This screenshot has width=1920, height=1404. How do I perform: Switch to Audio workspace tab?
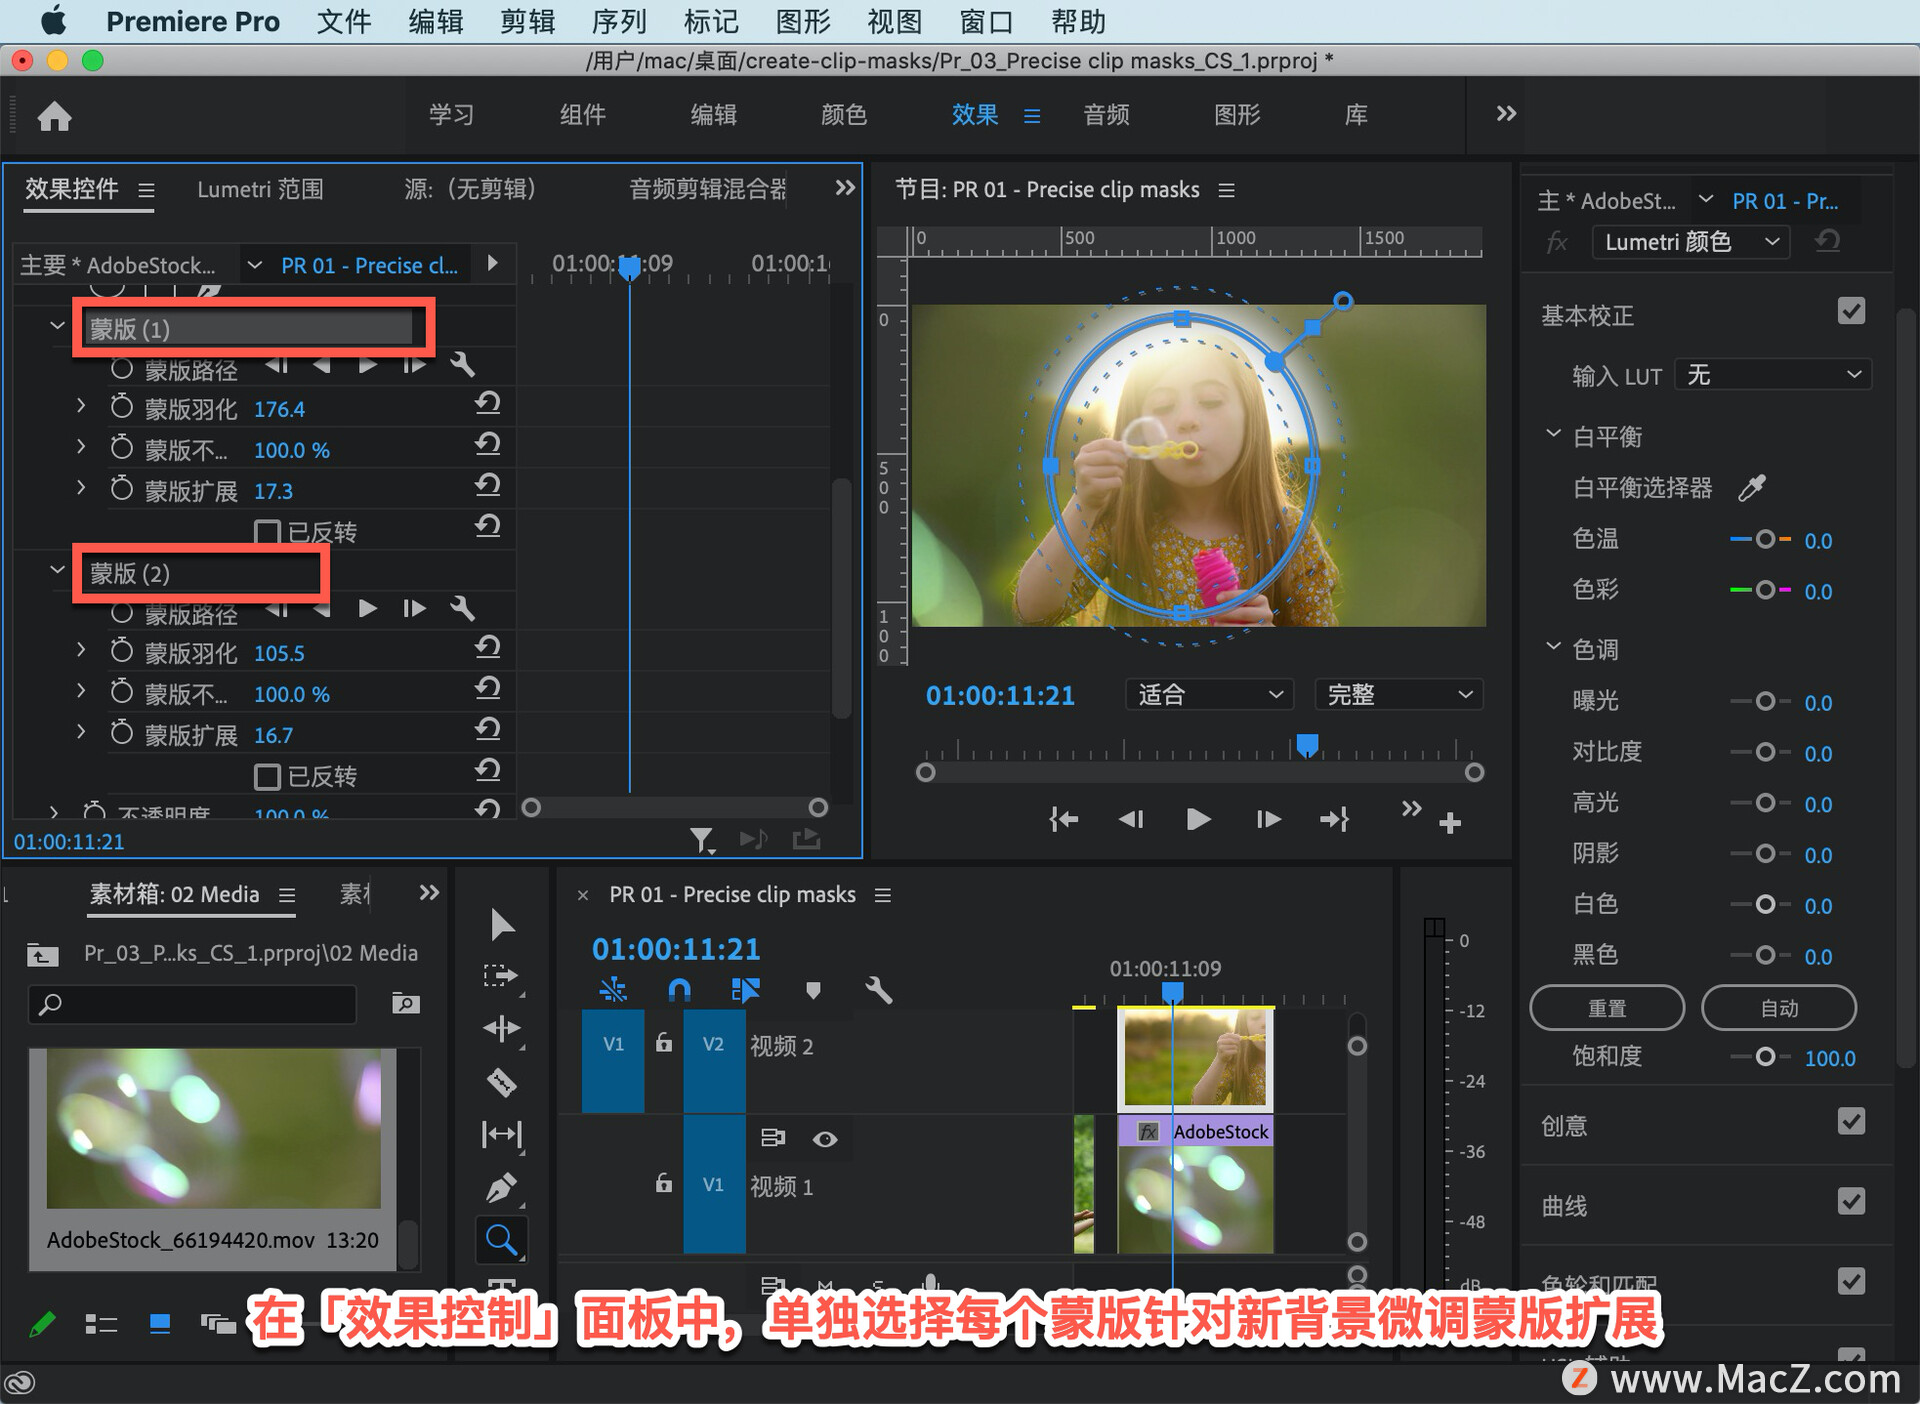click(1106, 114)
